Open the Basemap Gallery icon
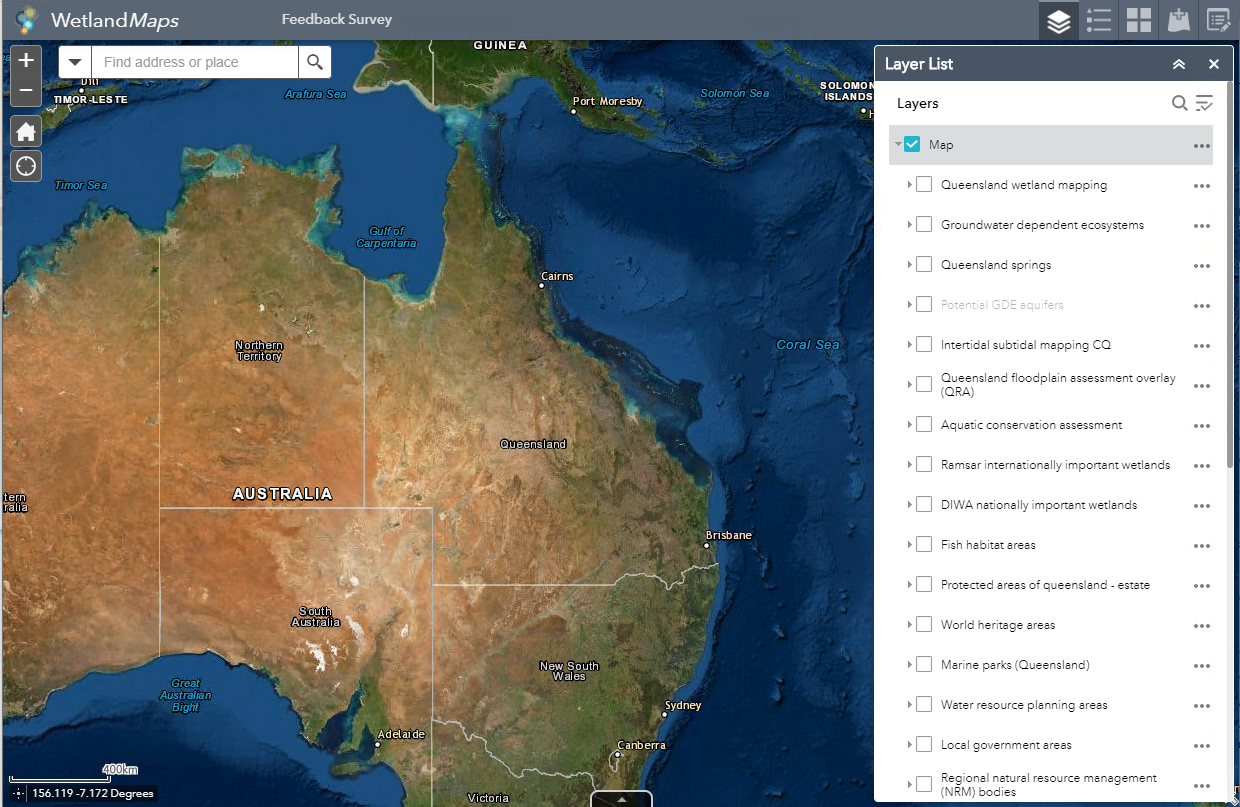The width and height of the screenshot is (1240, 807). [1139, 20]
